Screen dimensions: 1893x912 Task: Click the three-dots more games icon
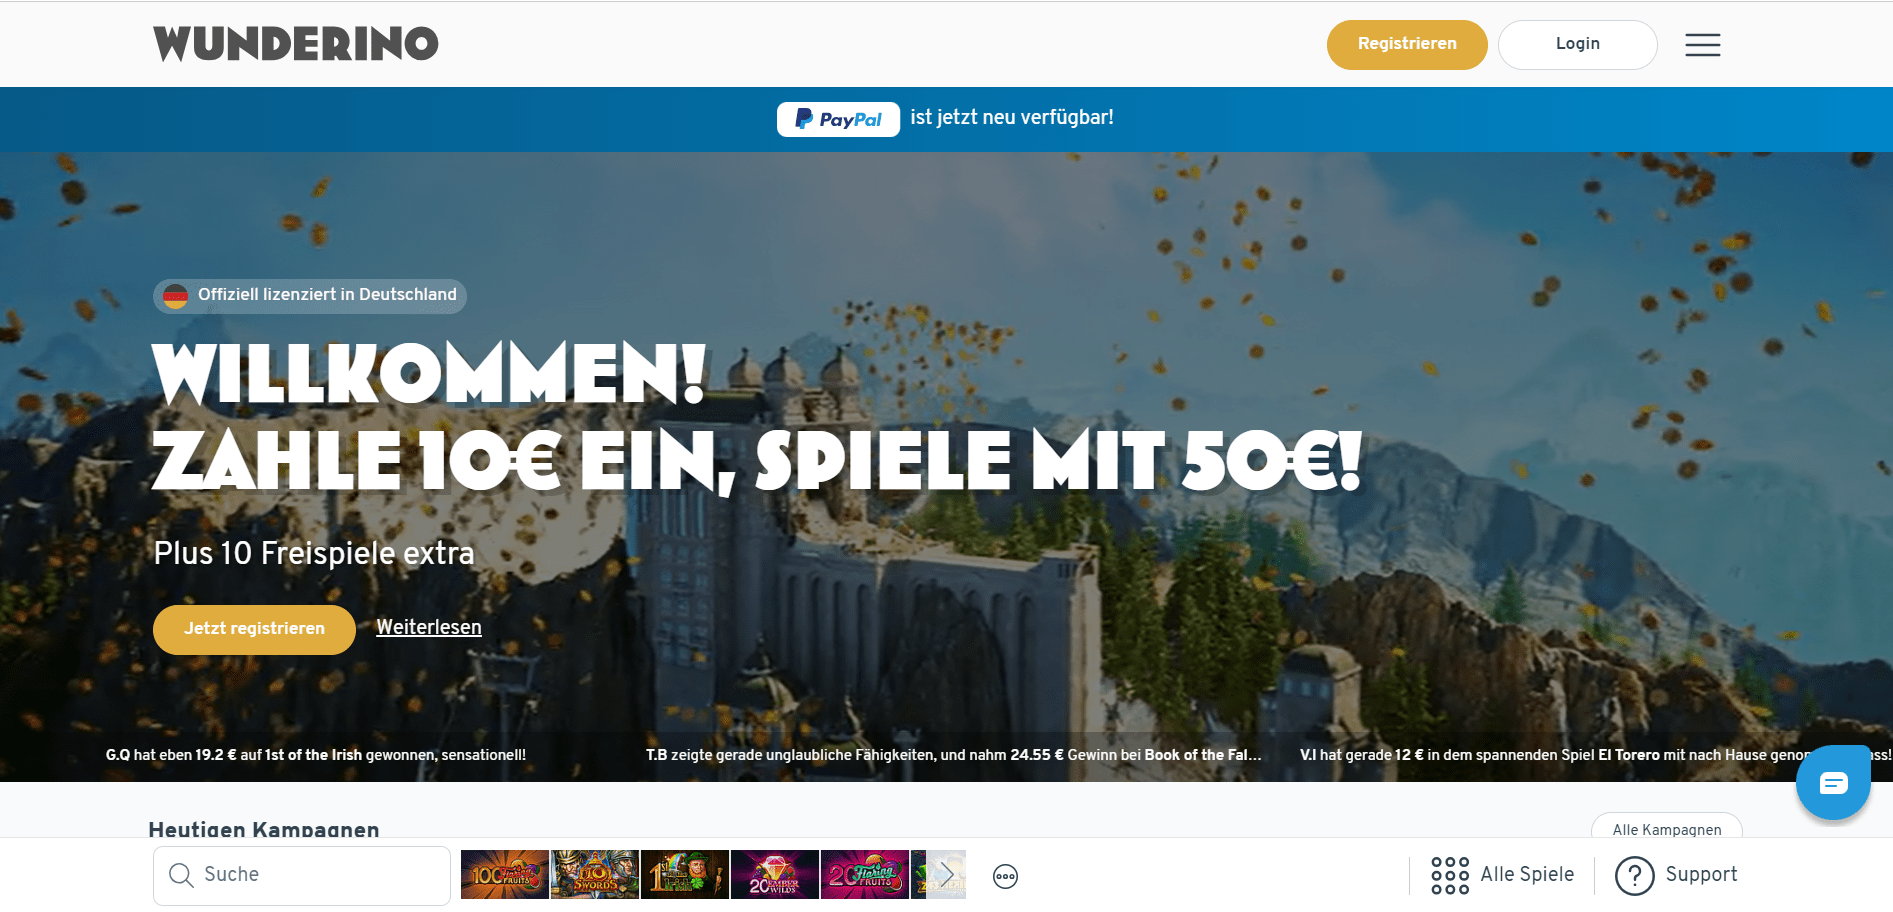1005,877
